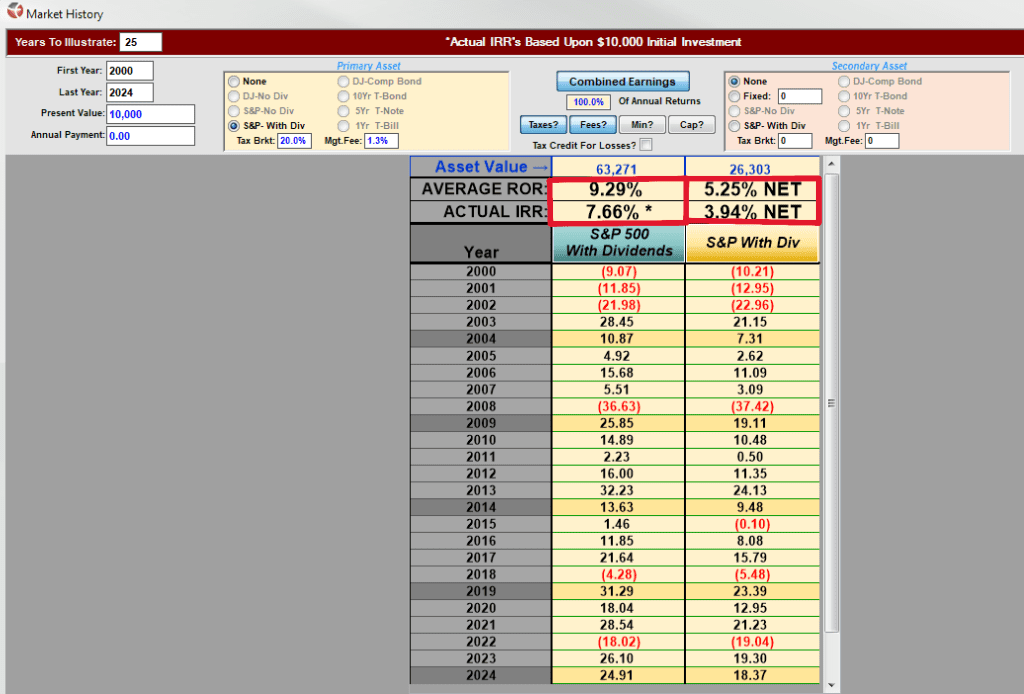Edit the Secondary Asset Tax Brkt field
Screen dimensions: 1024x694
(795, 140)
